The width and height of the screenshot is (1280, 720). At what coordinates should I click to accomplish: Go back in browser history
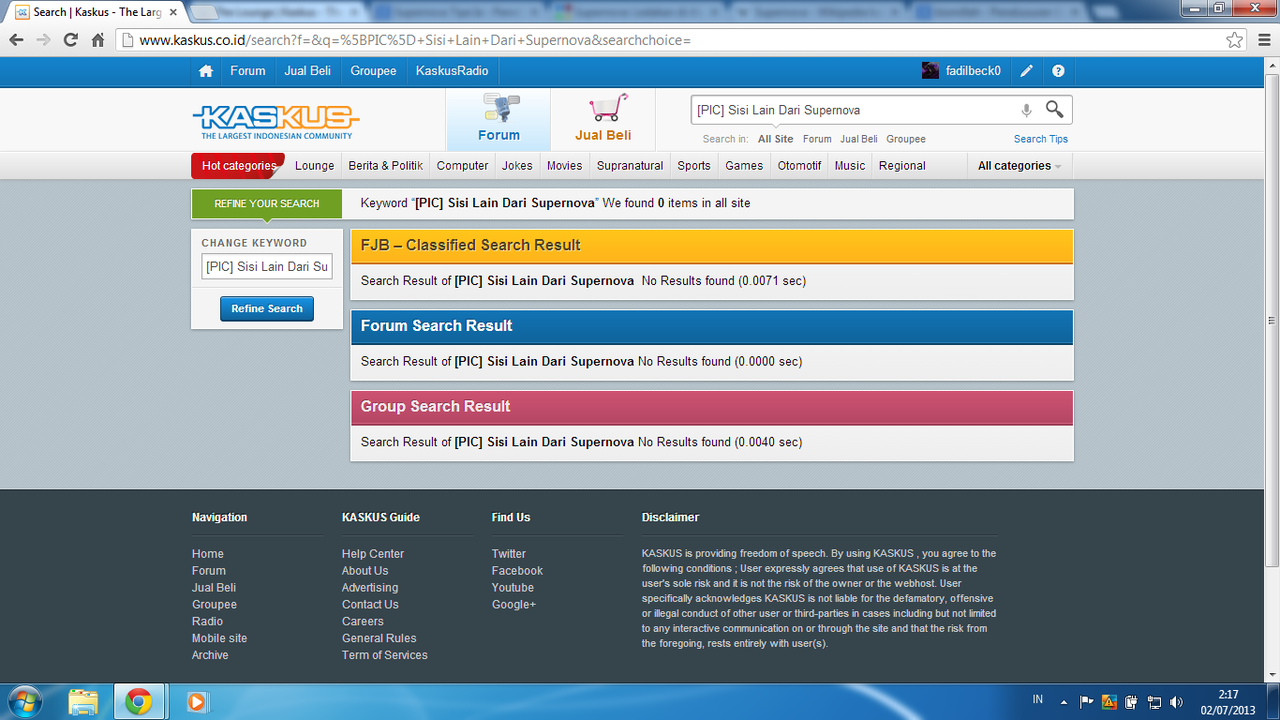[x=17, y=40]
